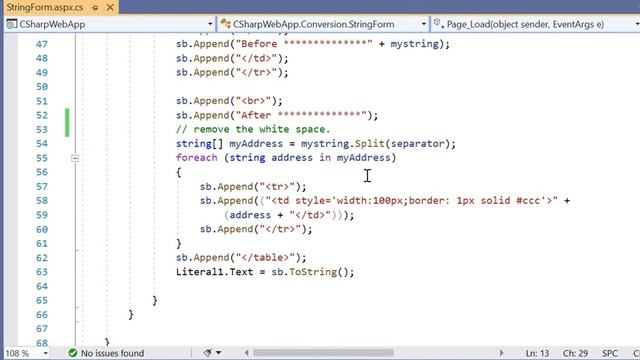Click line number 47
640x360 pixels.
tap(42, 44)
